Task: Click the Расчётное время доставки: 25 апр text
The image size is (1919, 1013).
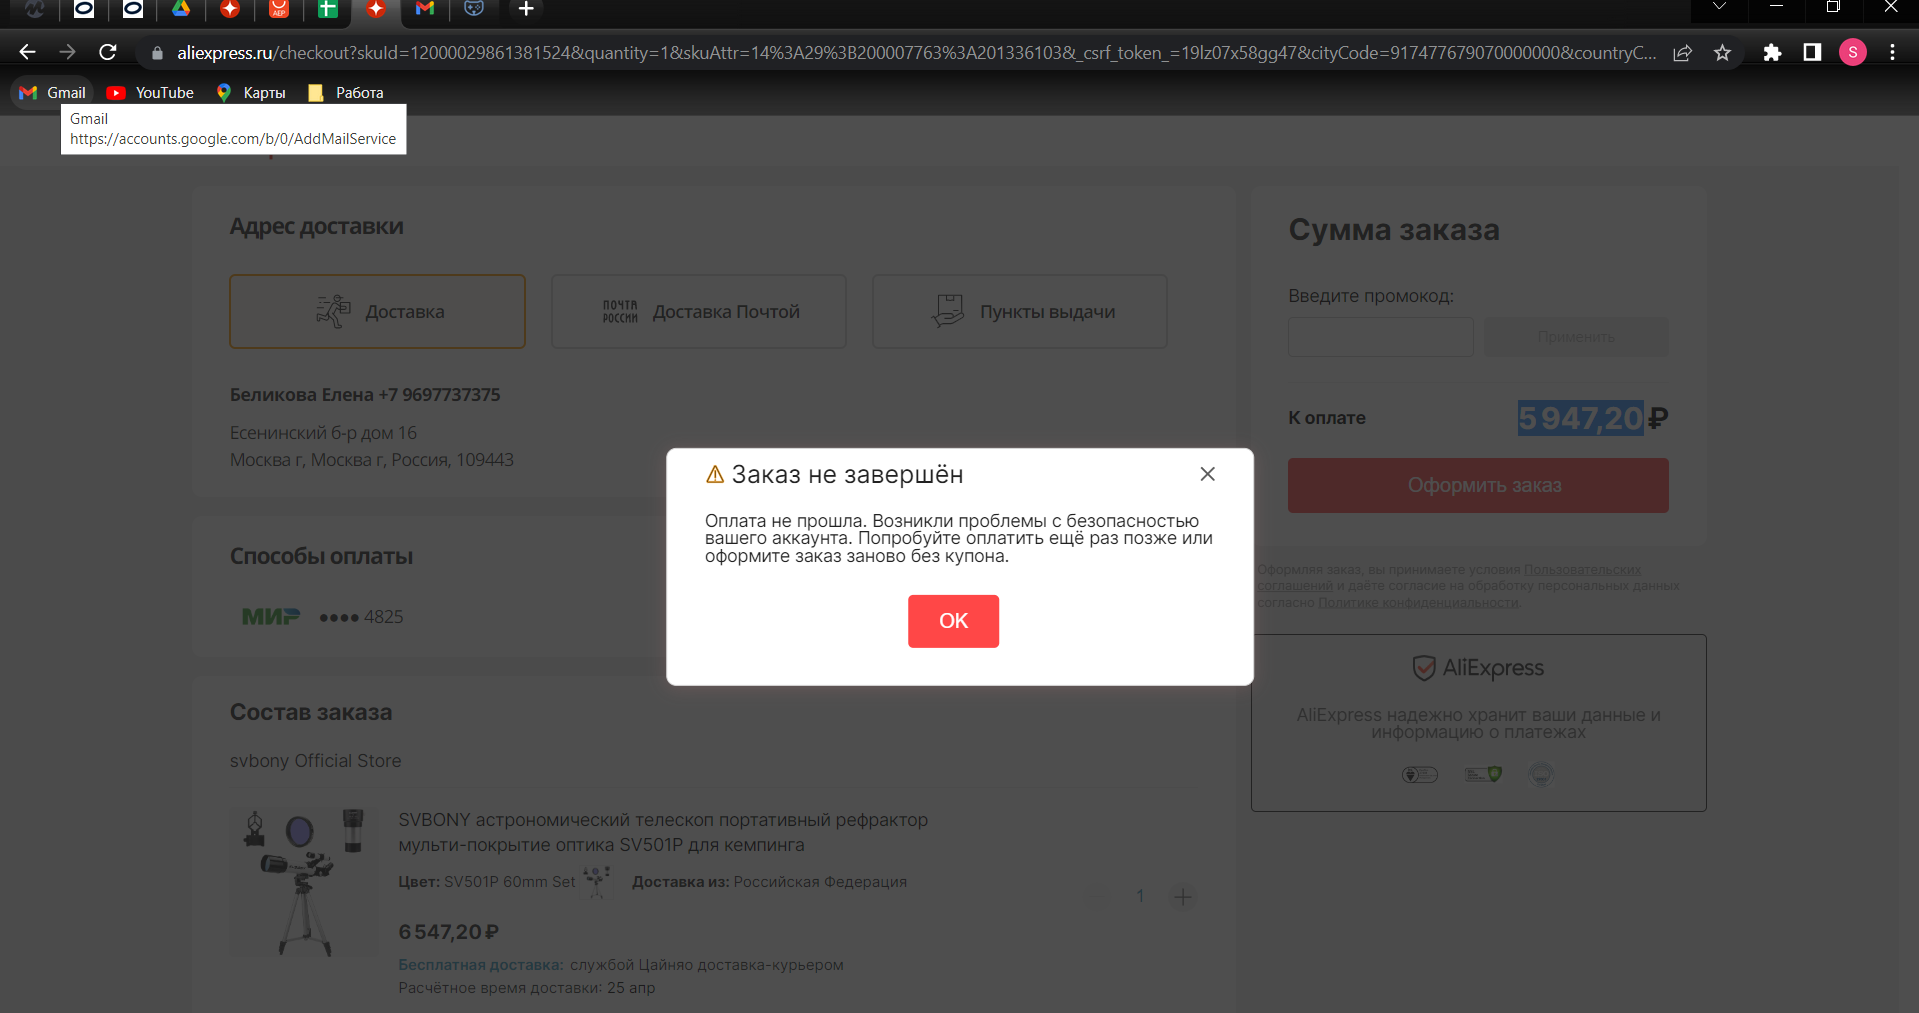Action: pyautogui.click(x=527, y=988)
